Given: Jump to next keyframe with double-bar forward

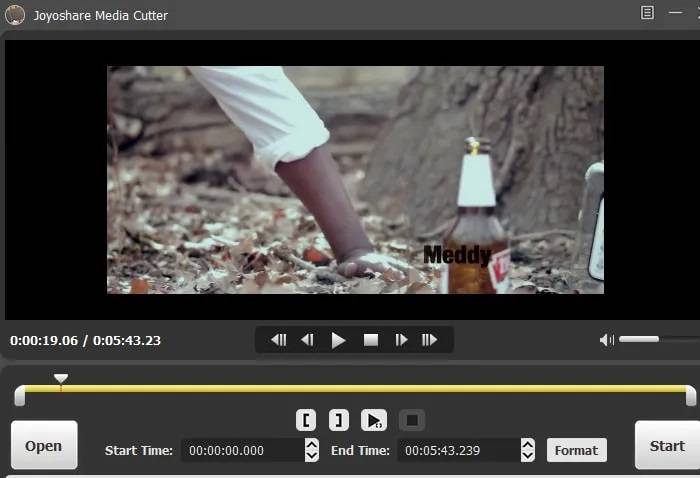Looking at the screenshot, I should [x=429, y=340].
